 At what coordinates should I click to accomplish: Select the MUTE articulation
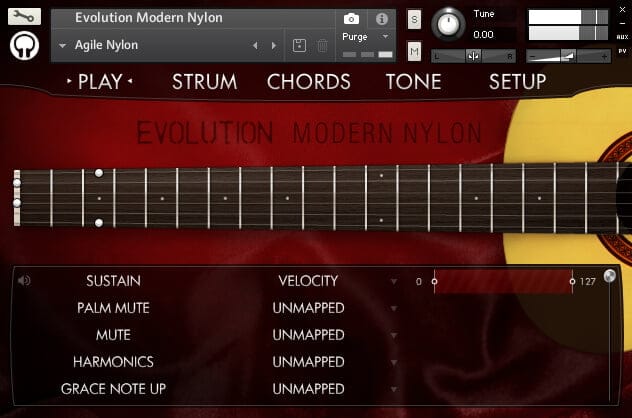click(113, 335)
